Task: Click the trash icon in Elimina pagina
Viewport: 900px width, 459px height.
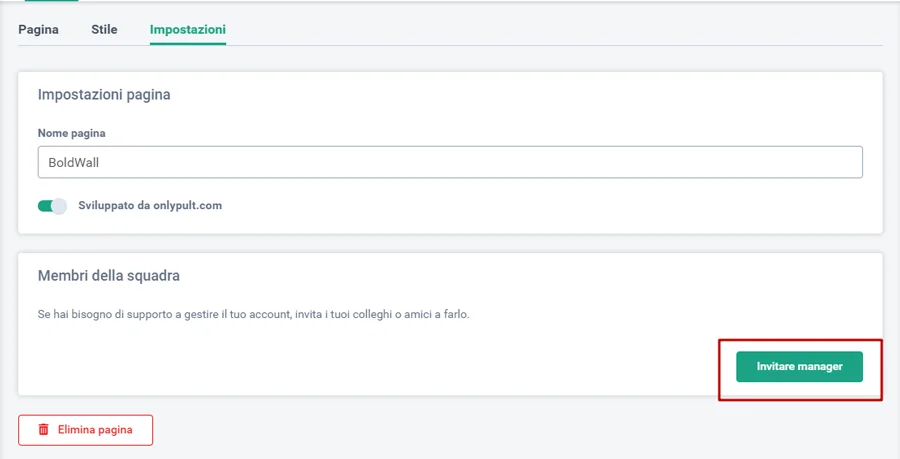Action: click(x=43, y=430)
